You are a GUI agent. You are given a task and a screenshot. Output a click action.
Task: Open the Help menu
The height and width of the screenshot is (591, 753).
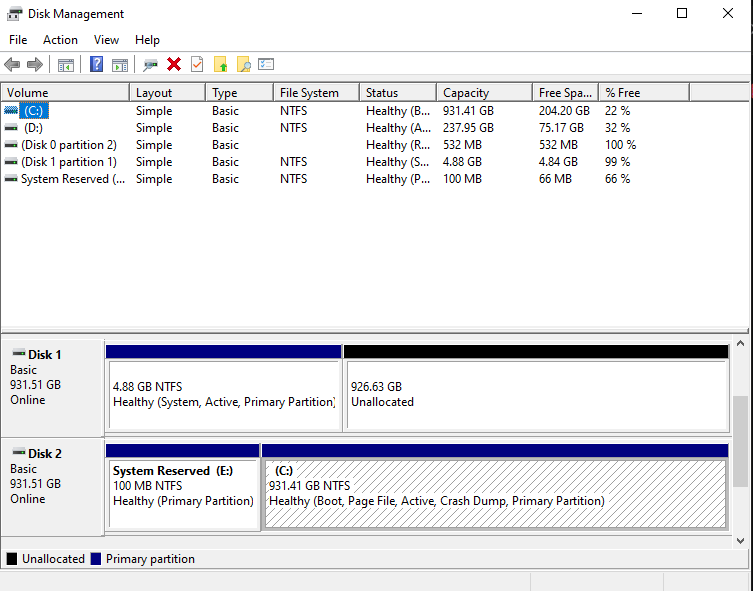tap(147, 40)
